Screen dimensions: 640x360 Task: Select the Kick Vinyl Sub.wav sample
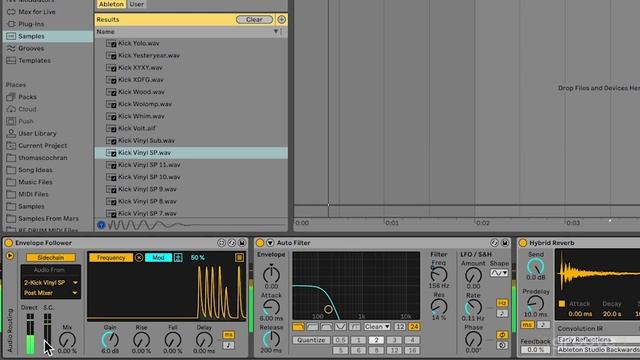[x=191, y=140]
